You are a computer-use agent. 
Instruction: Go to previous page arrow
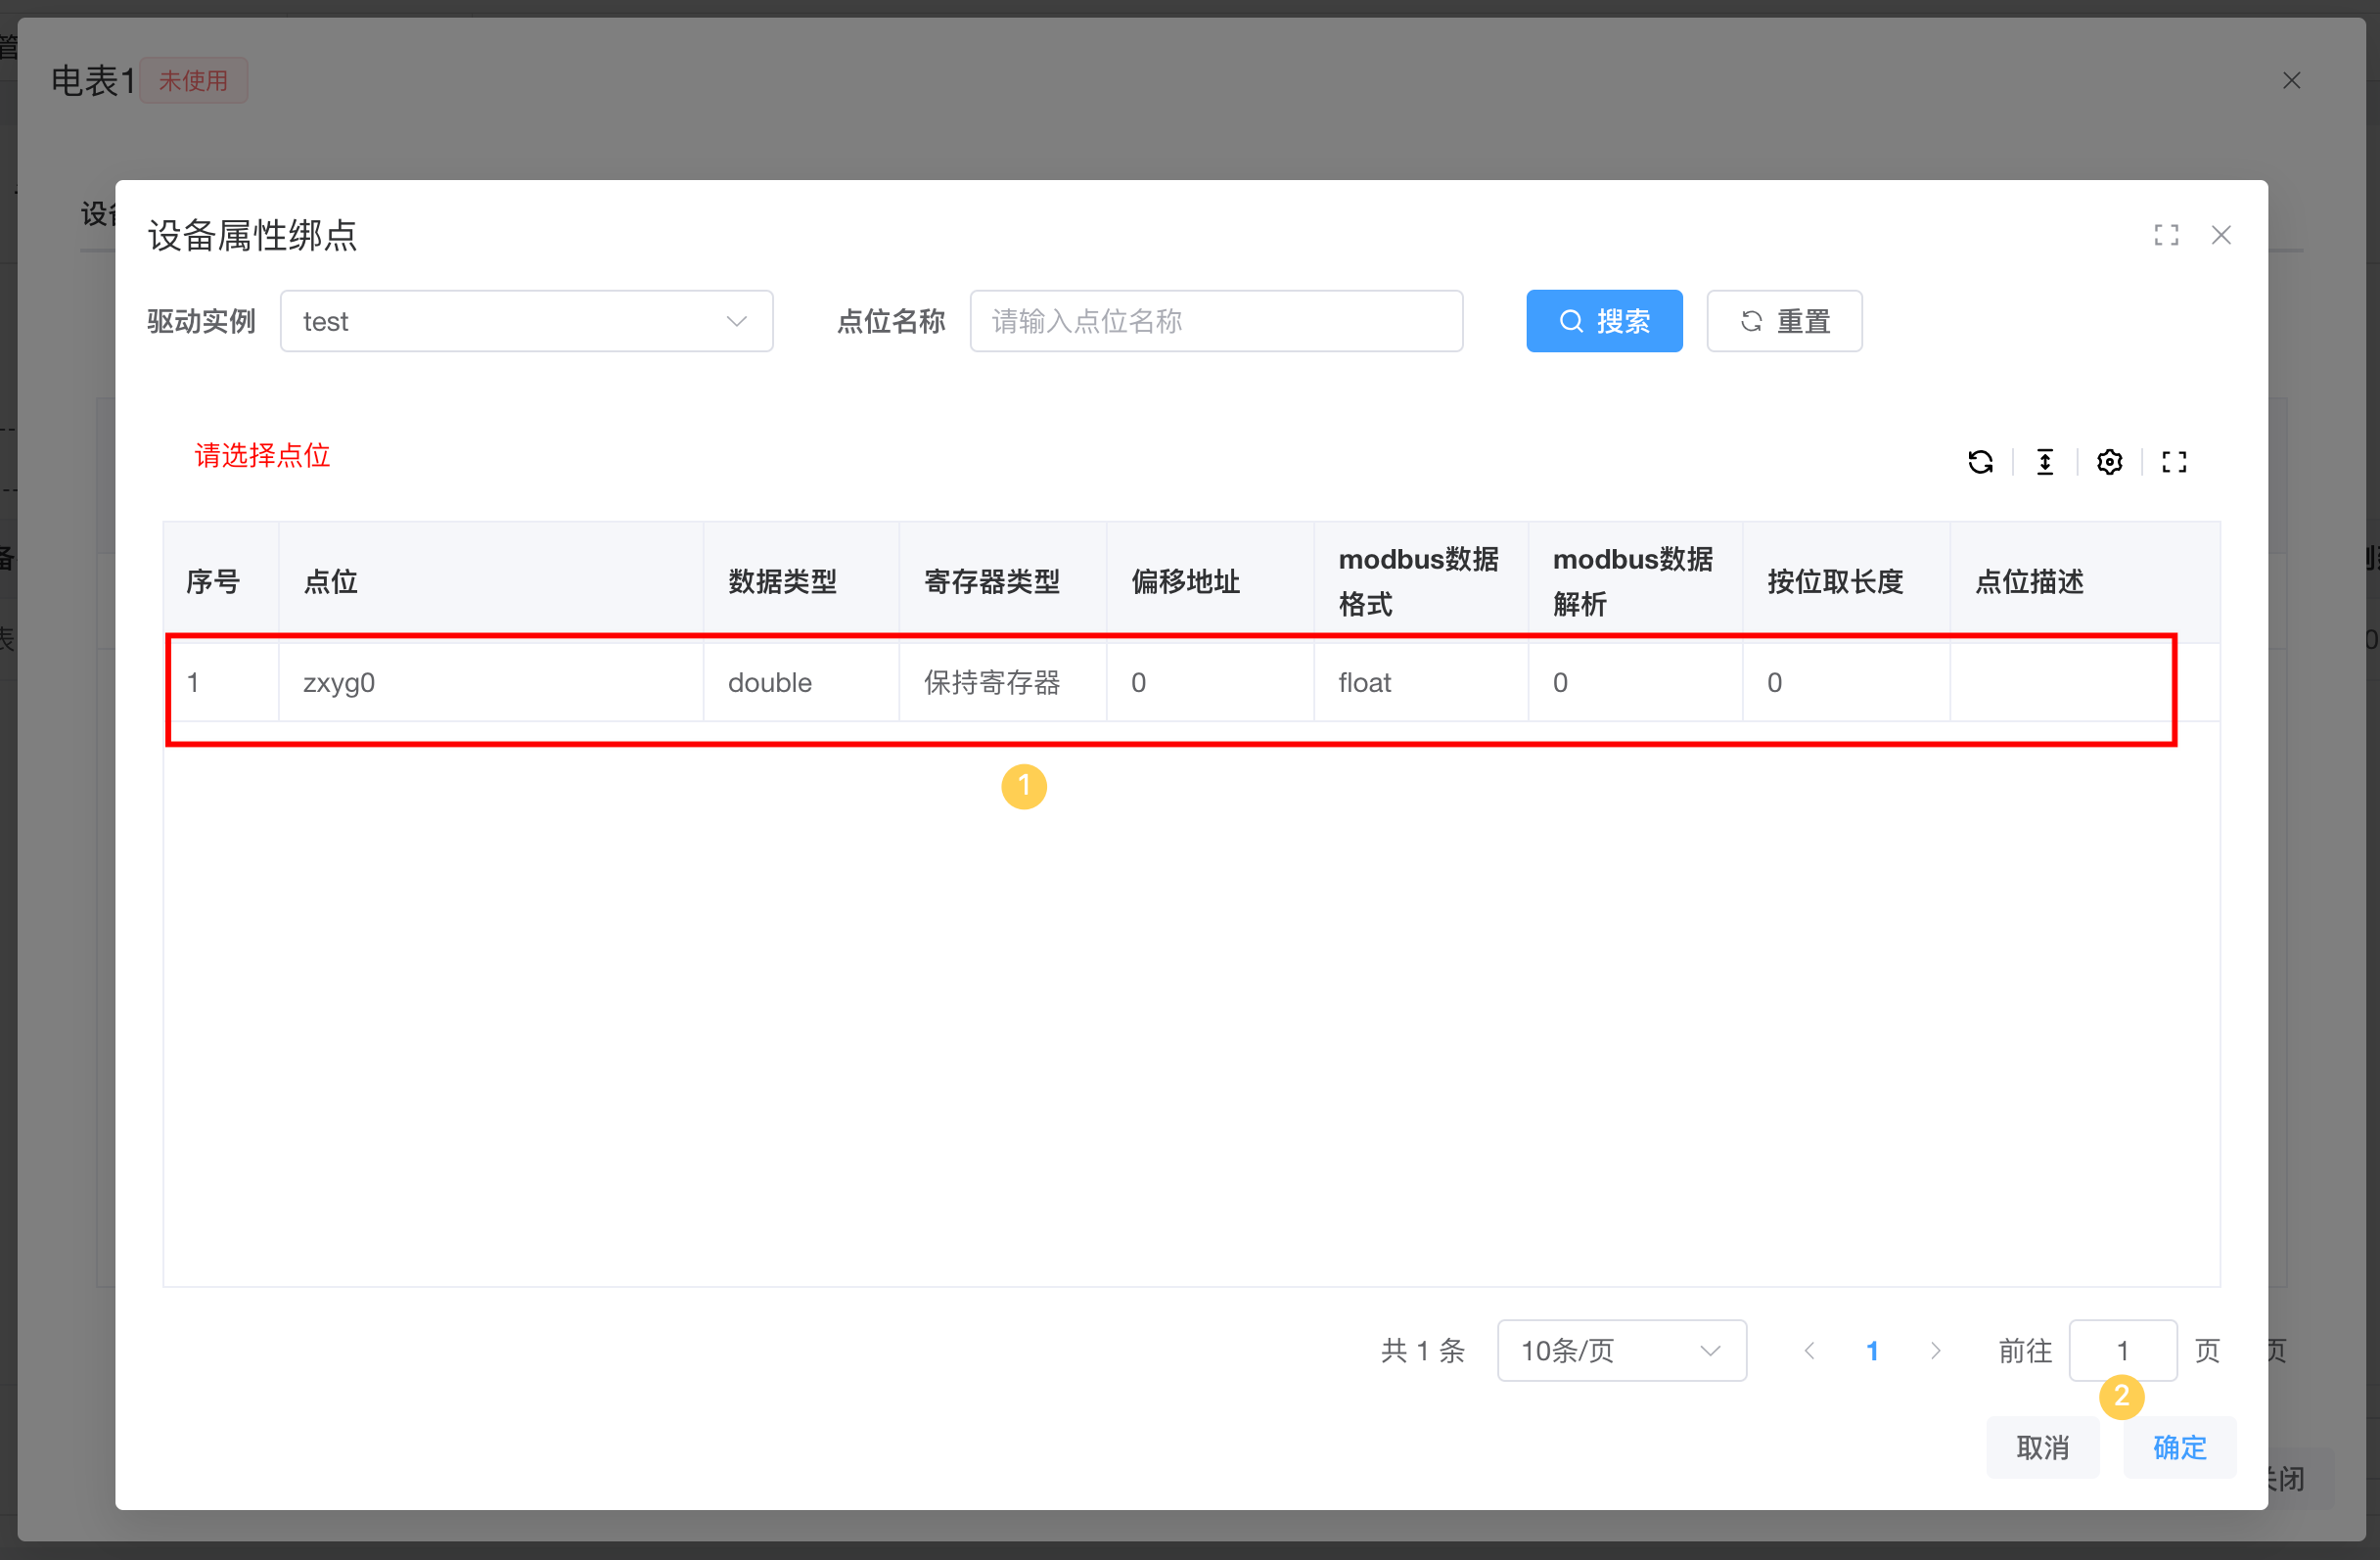1809,1351
